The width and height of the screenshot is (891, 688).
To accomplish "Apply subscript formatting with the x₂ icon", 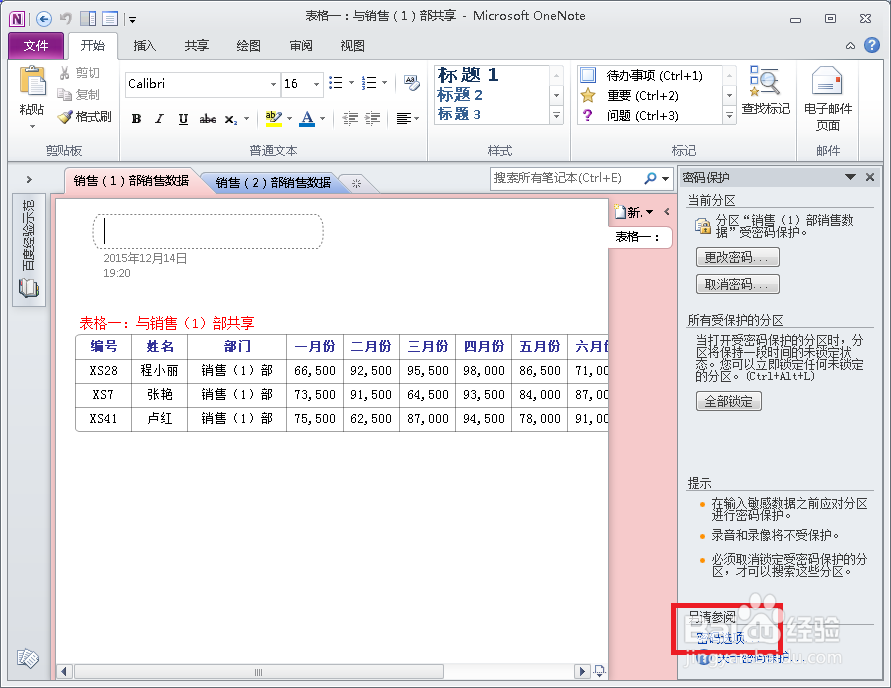I will [x=230, y=118].
